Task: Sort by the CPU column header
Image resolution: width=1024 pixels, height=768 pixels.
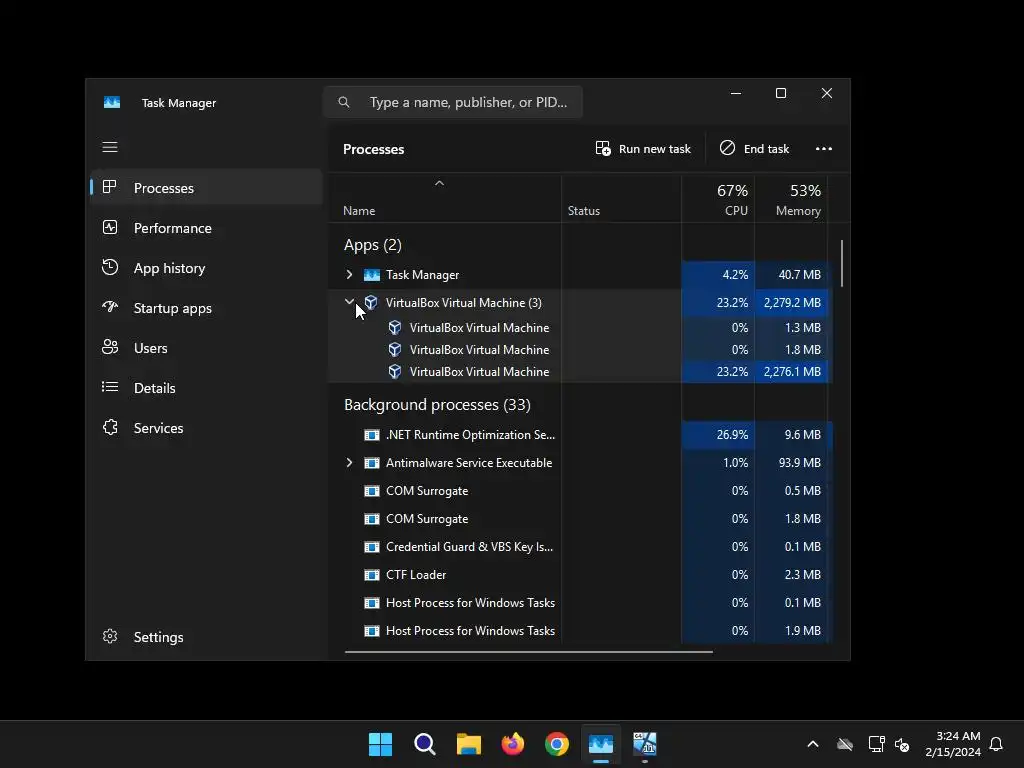Action: 718,200
